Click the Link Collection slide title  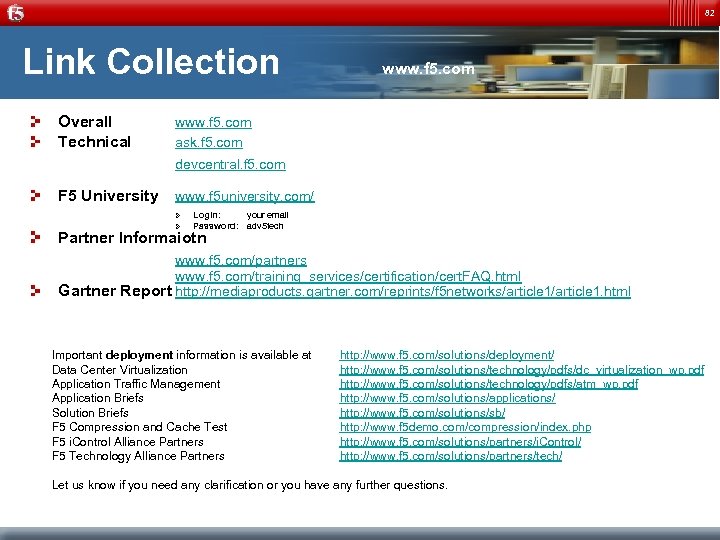tap(151, 62)
